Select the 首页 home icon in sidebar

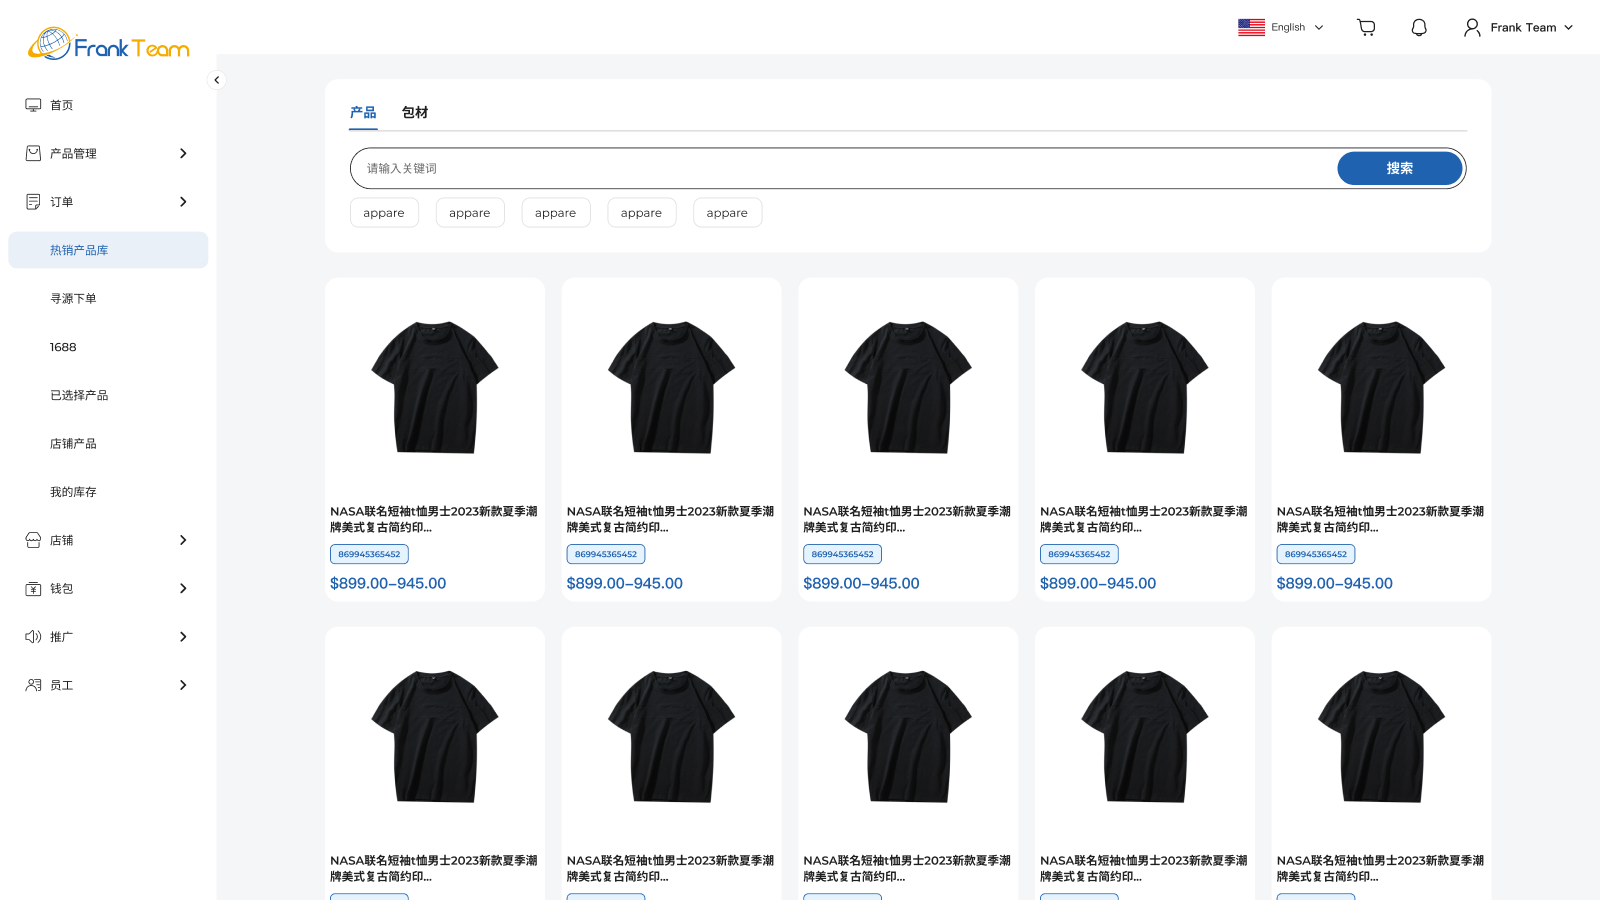33,104
